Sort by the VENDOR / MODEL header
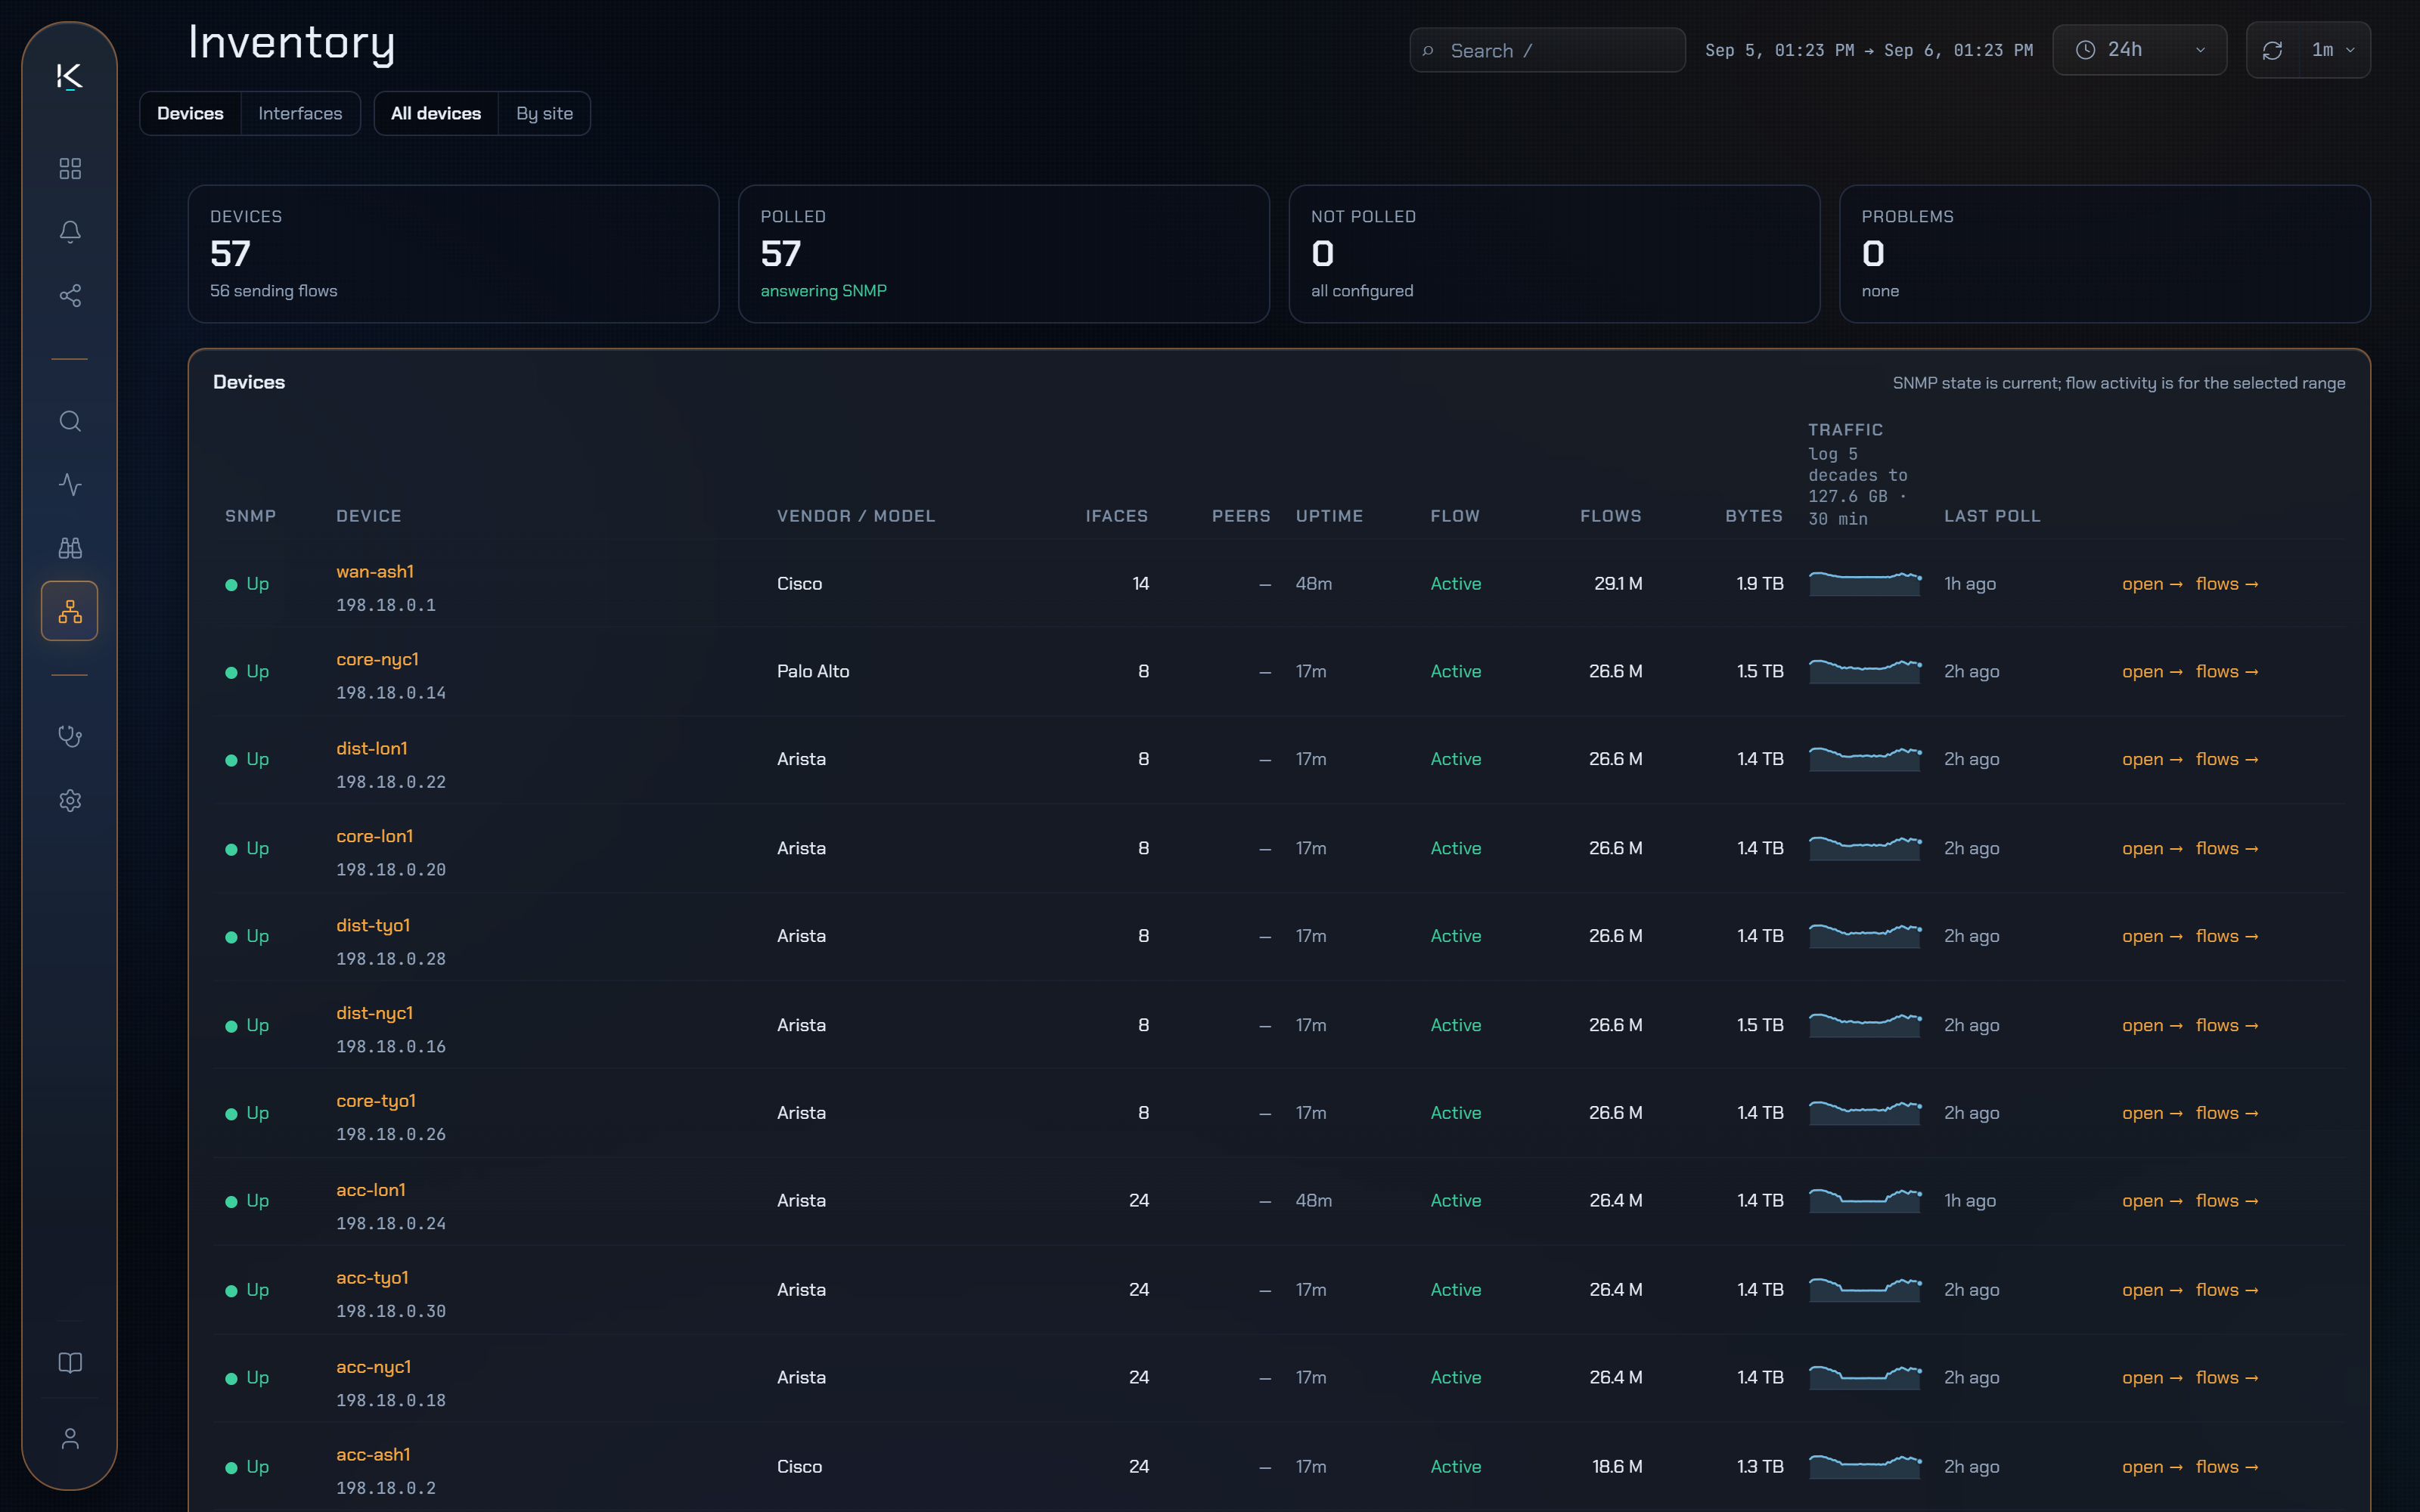This screenshot has width=2420, height=1512. coord(856,516)
